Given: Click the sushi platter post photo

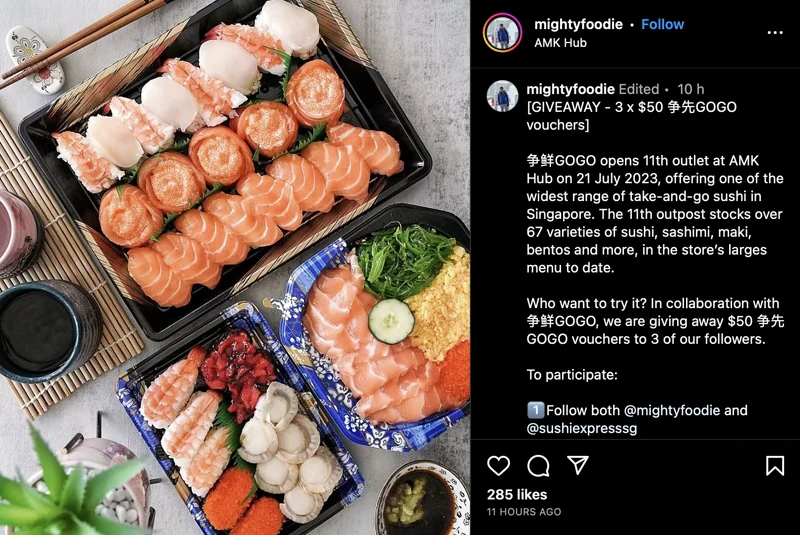Looking at the screenshot, I should click(235, 267).
